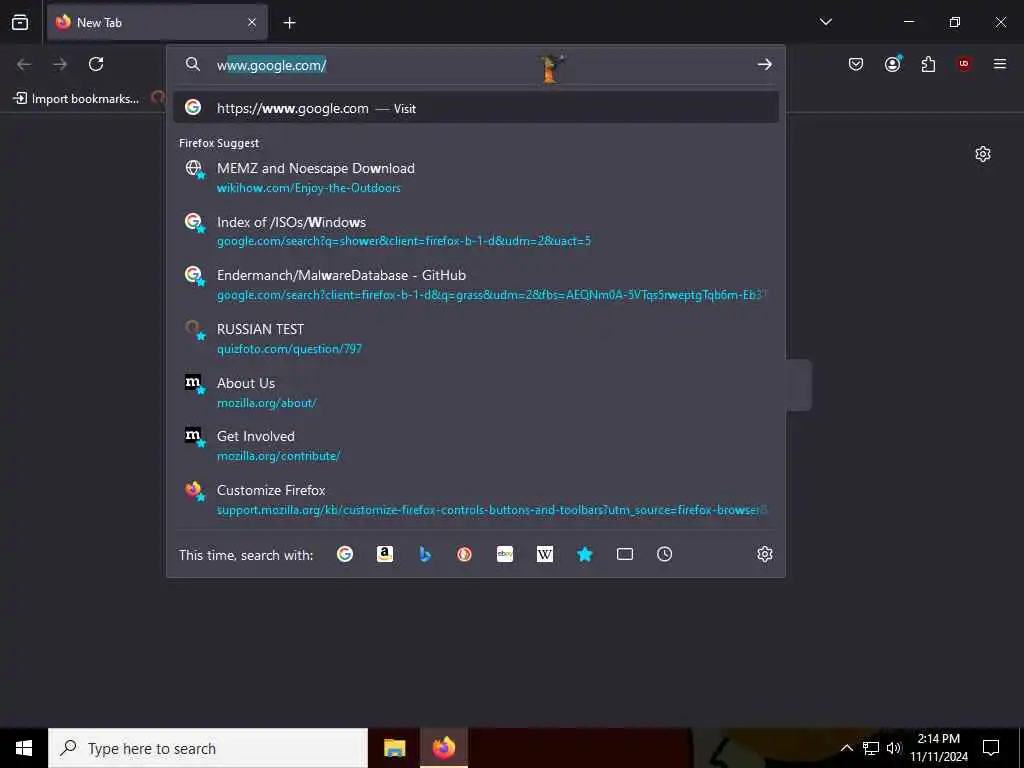
Task: Go forward one page
Action: [x=60, y=64]
